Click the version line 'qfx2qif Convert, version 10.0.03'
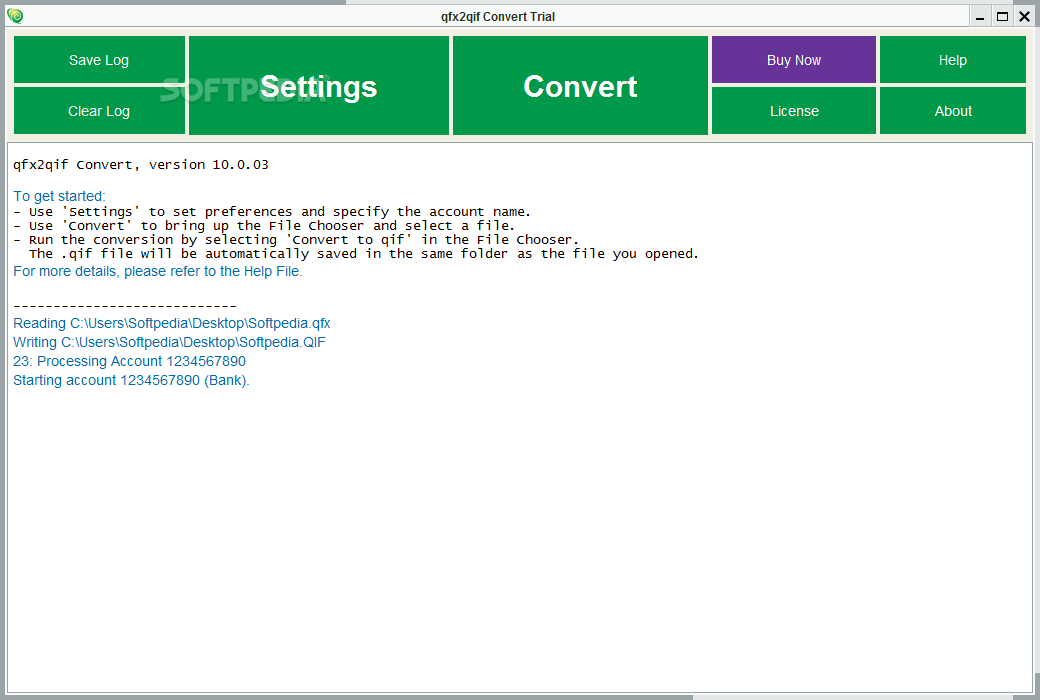 click(141, 165)
